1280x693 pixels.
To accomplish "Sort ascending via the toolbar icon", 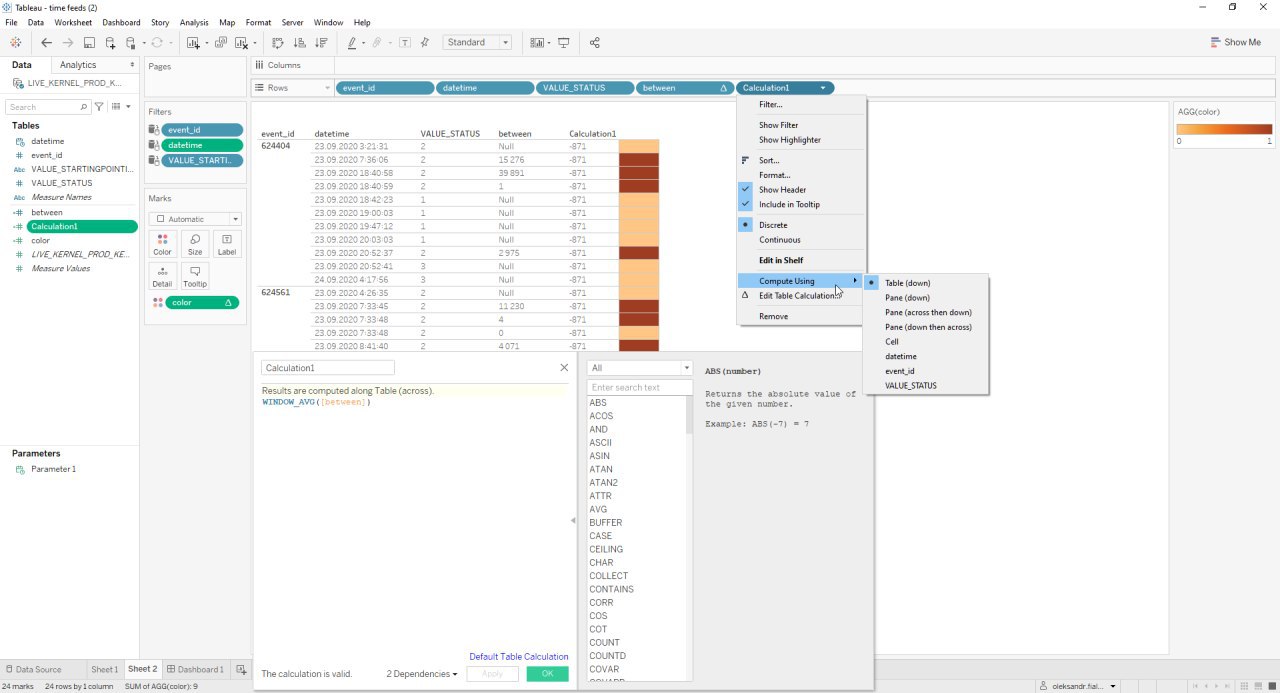I will (x=299, y=43).
